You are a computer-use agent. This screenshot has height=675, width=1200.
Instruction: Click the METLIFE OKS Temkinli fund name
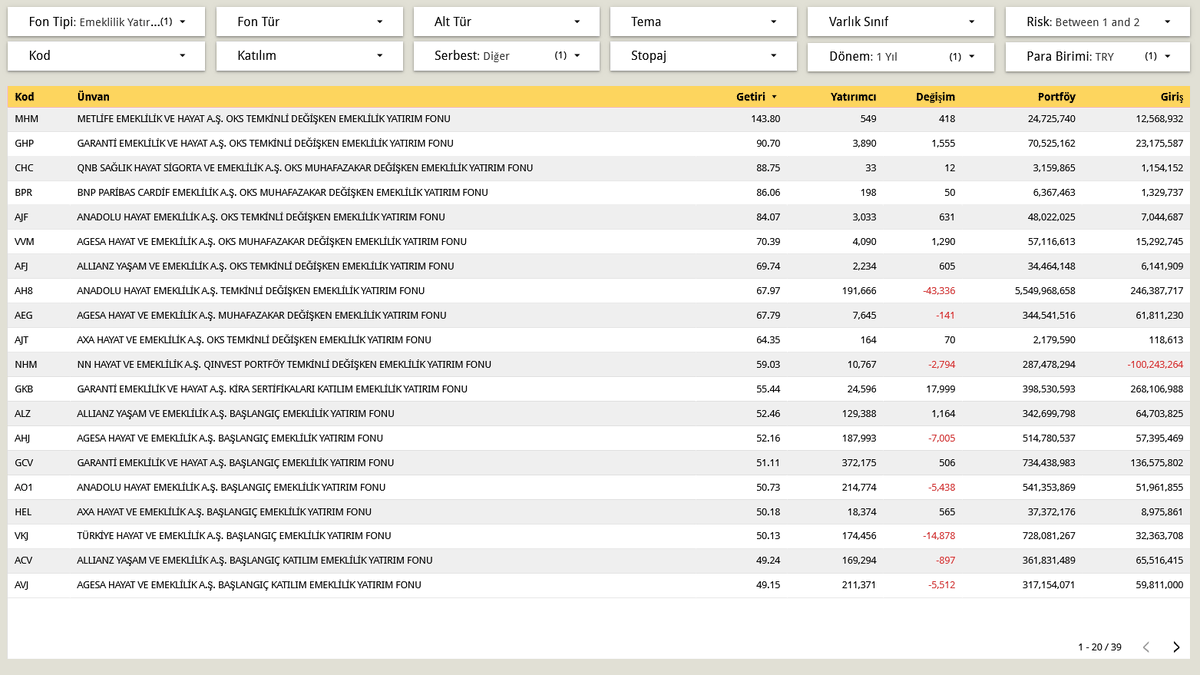click(x=263, y=119)
